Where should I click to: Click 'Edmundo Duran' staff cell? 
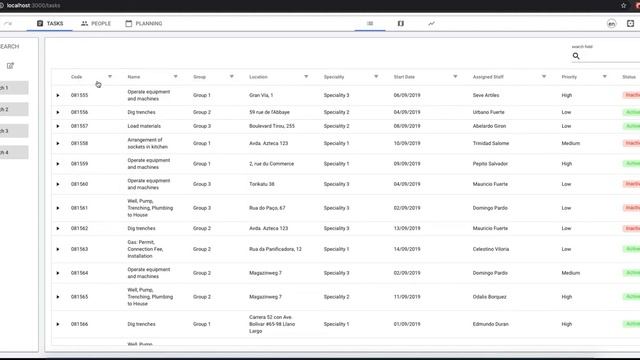coord(490,324)
